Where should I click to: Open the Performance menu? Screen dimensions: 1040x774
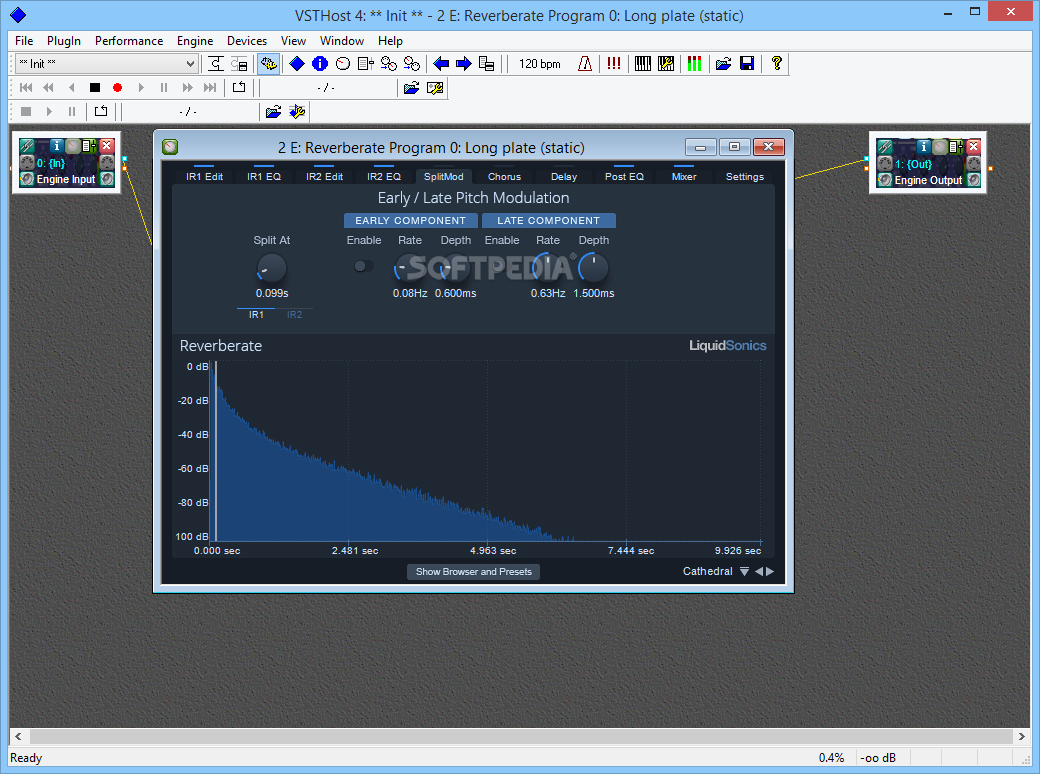point(129,40)
